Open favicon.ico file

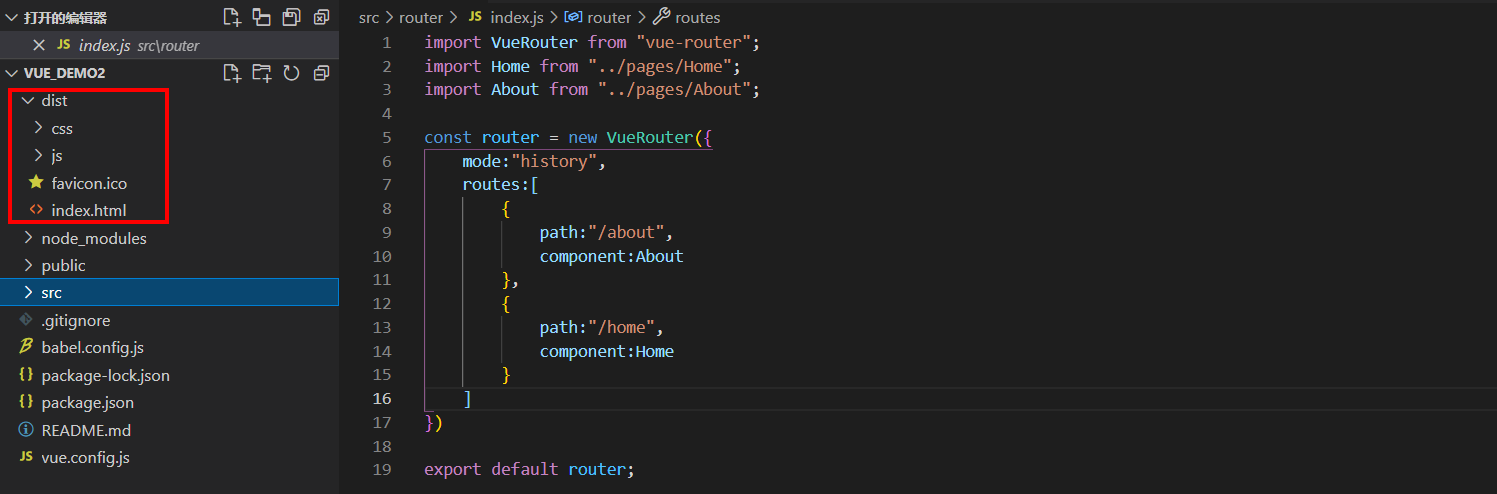click(x=89, y=183)
